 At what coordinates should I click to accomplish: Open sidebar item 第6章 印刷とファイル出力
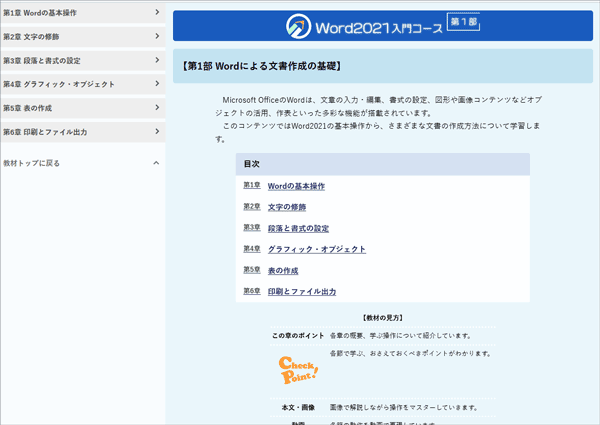coord(83,132)
